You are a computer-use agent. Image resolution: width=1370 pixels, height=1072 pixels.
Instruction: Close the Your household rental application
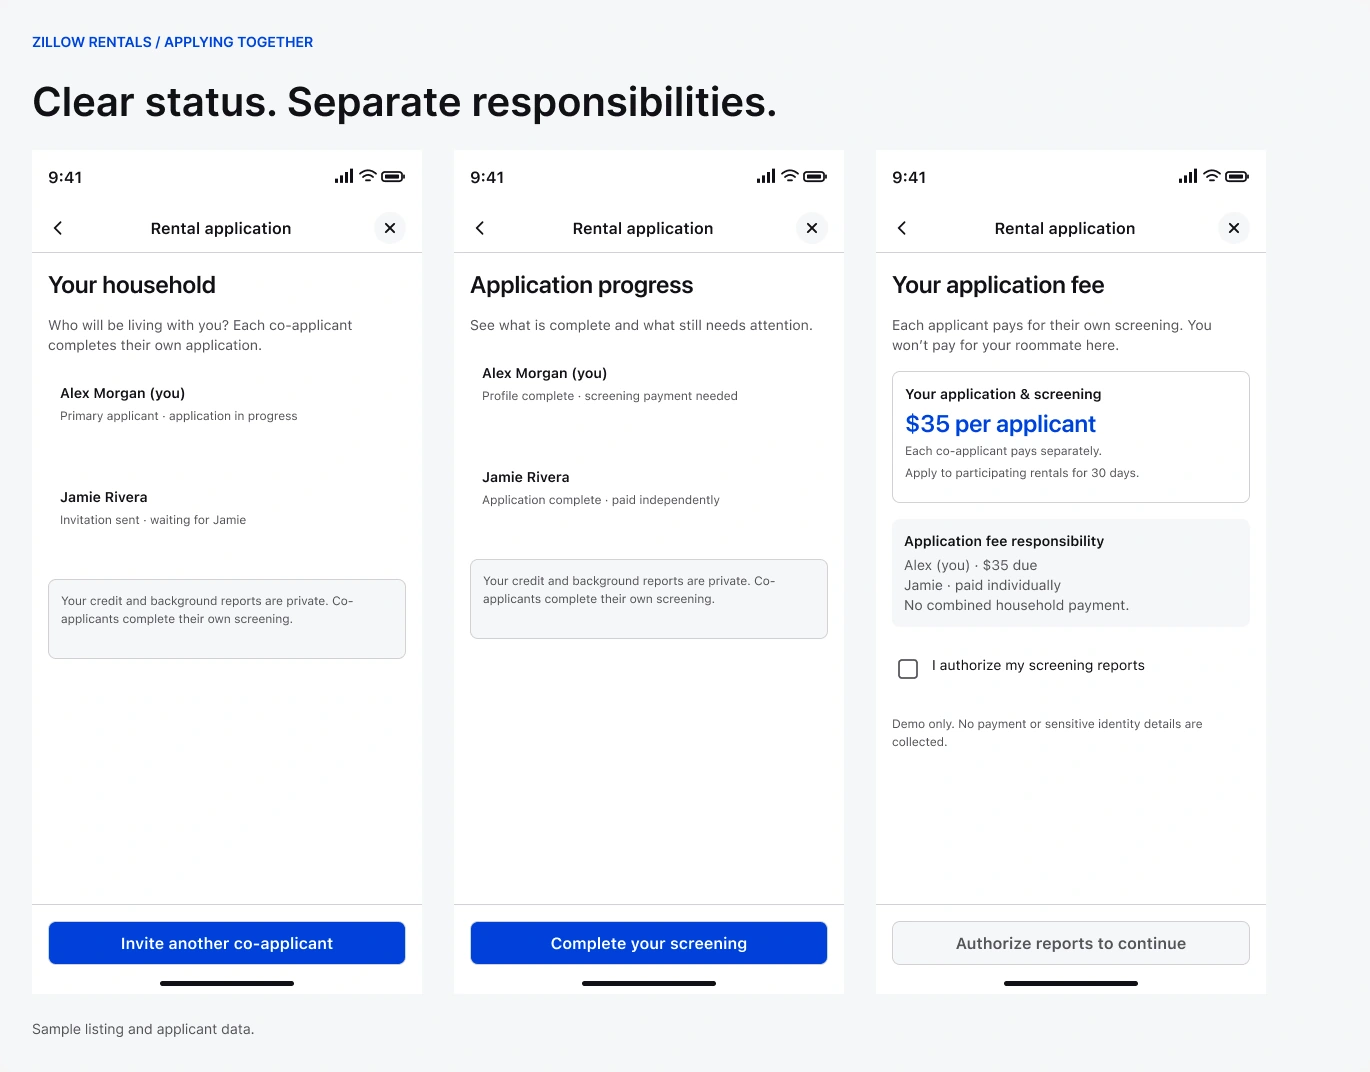pos(390,228)
